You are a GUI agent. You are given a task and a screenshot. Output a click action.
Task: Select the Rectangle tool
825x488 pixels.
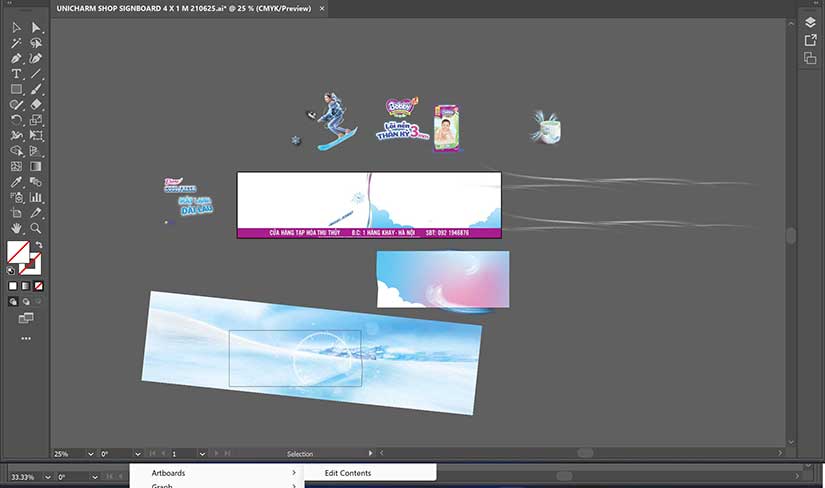point(16,89)
